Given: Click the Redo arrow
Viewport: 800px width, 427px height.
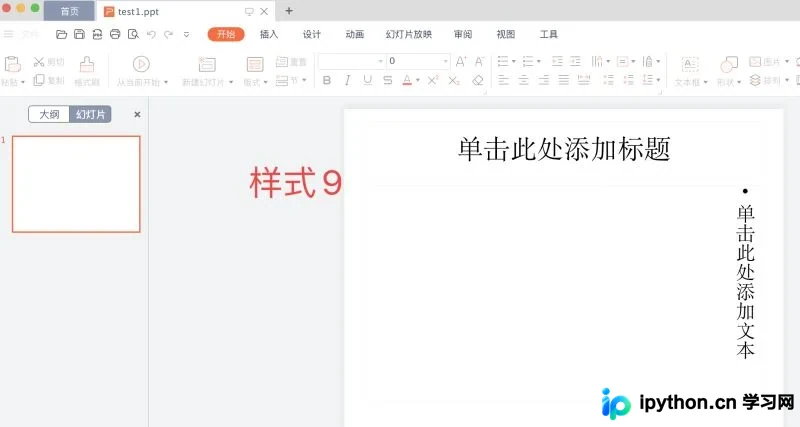Looking at the screenshot, I should pos(168,34).
